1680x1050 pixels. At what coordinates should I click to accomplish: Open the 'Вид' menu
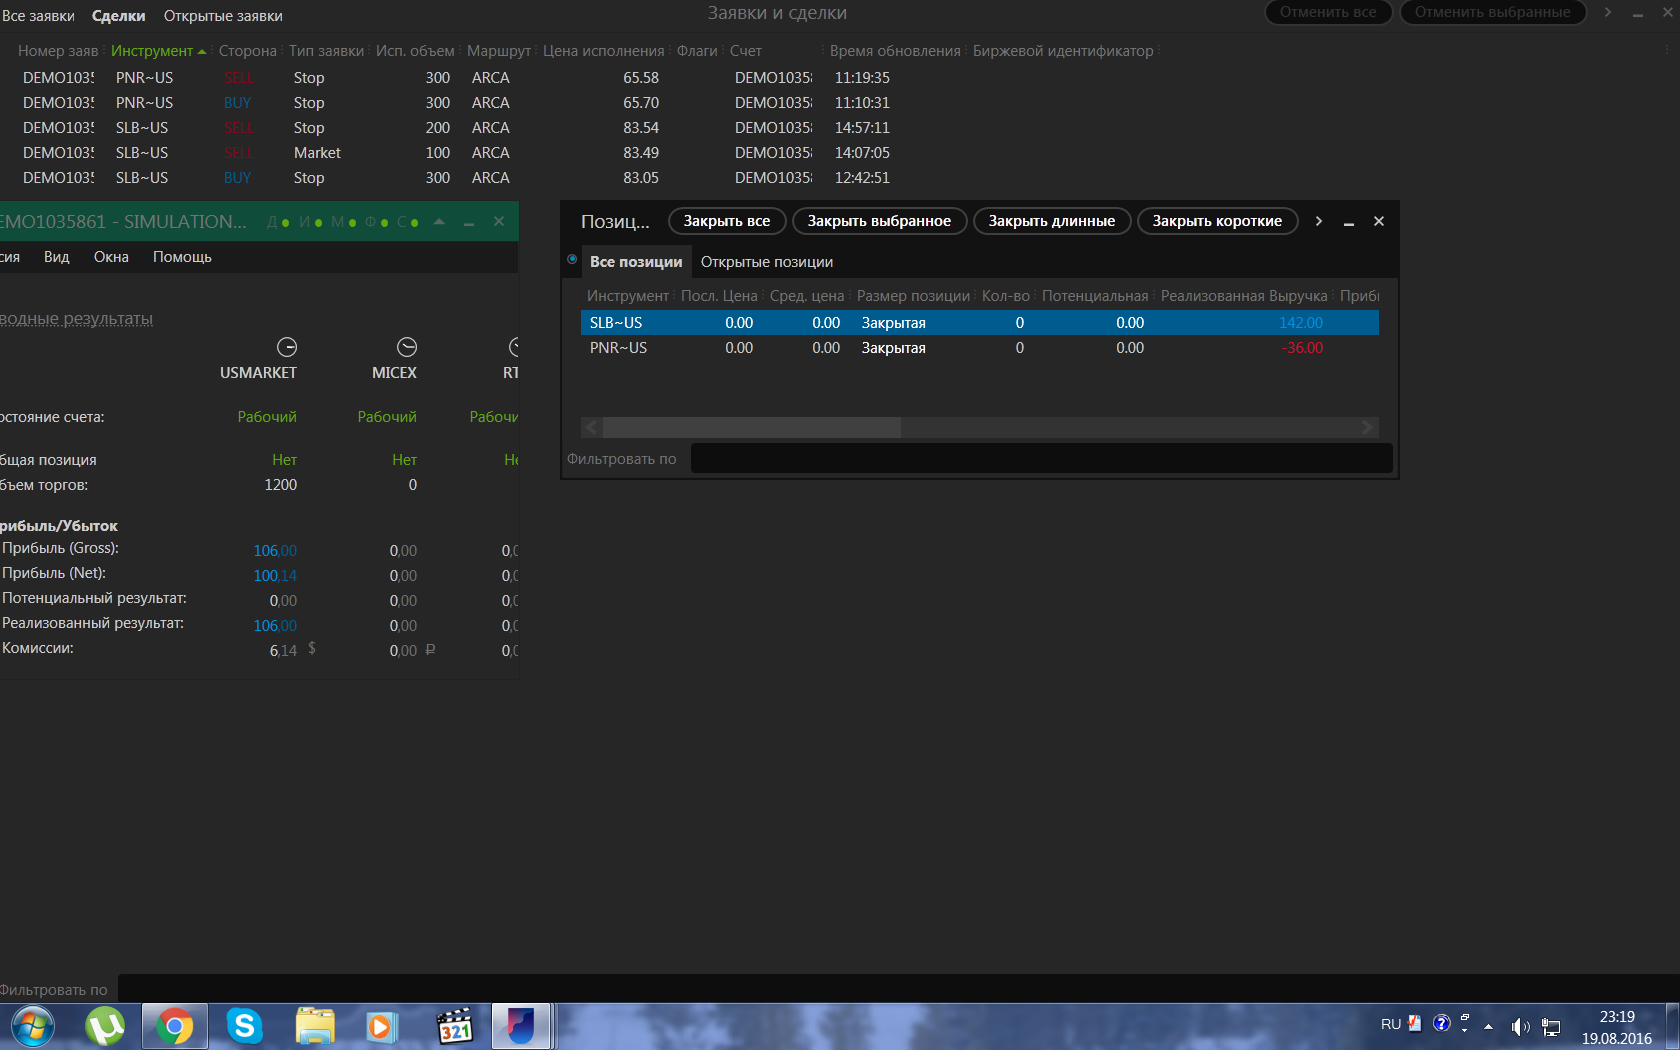point(57,257)
